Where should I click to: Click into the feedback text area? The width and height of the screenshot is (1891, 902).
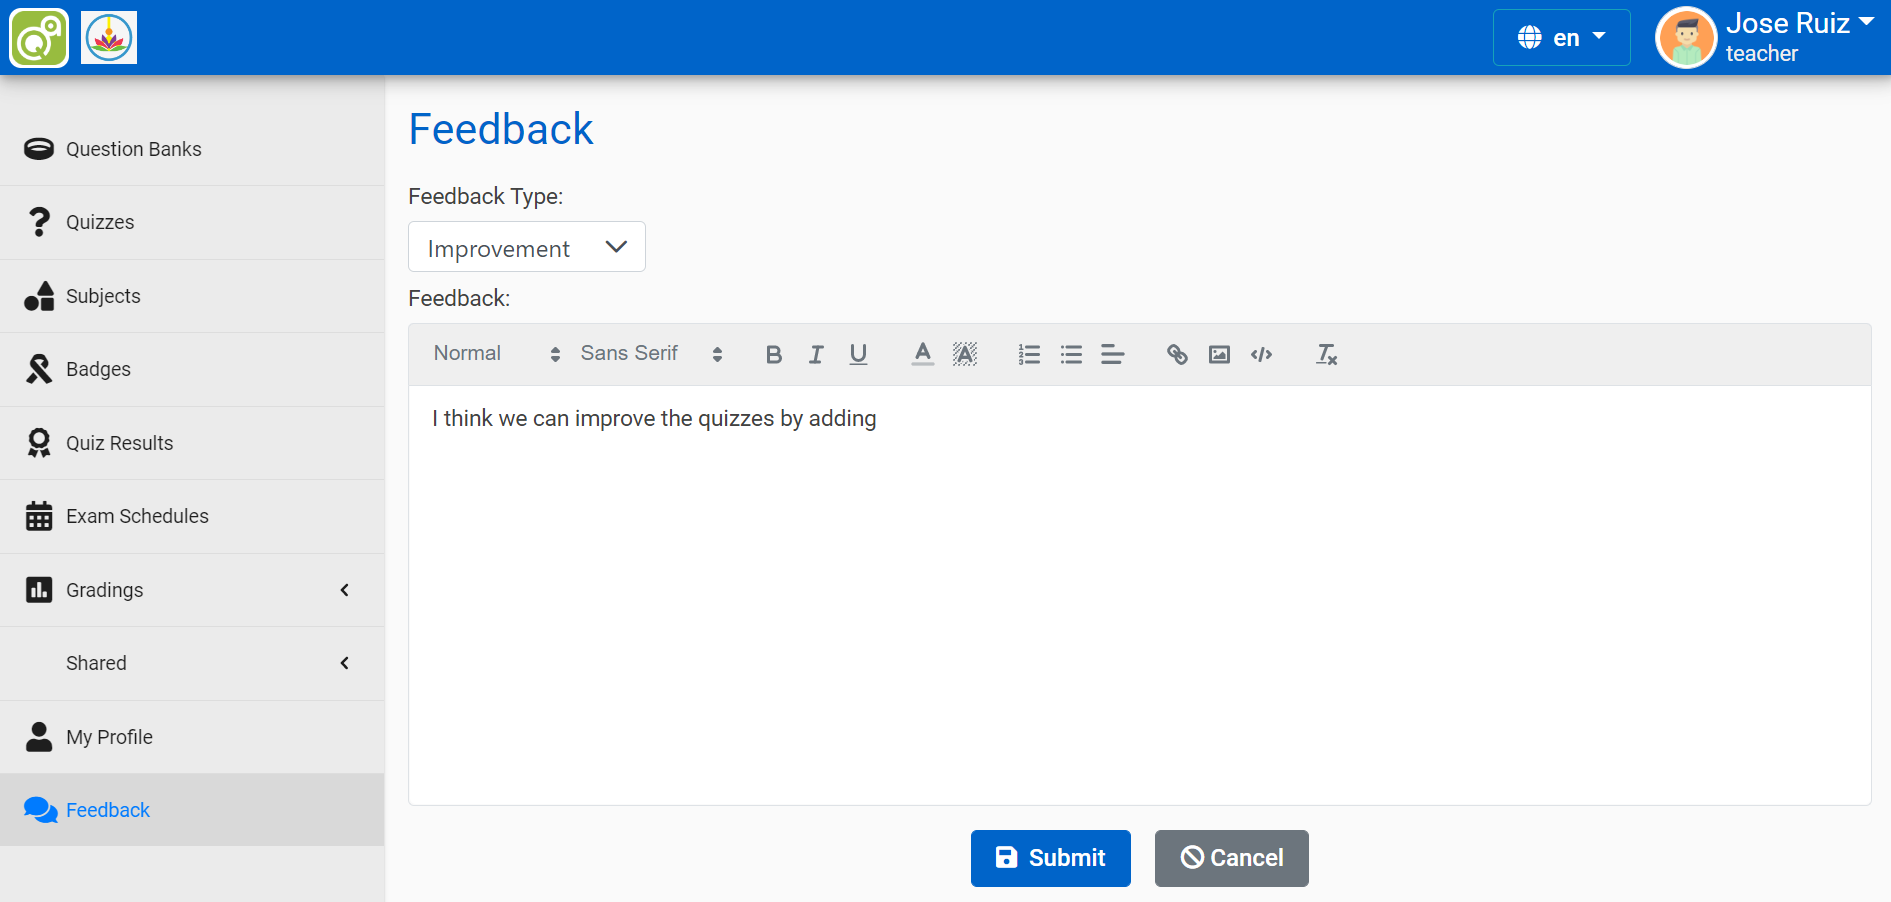1139,600
